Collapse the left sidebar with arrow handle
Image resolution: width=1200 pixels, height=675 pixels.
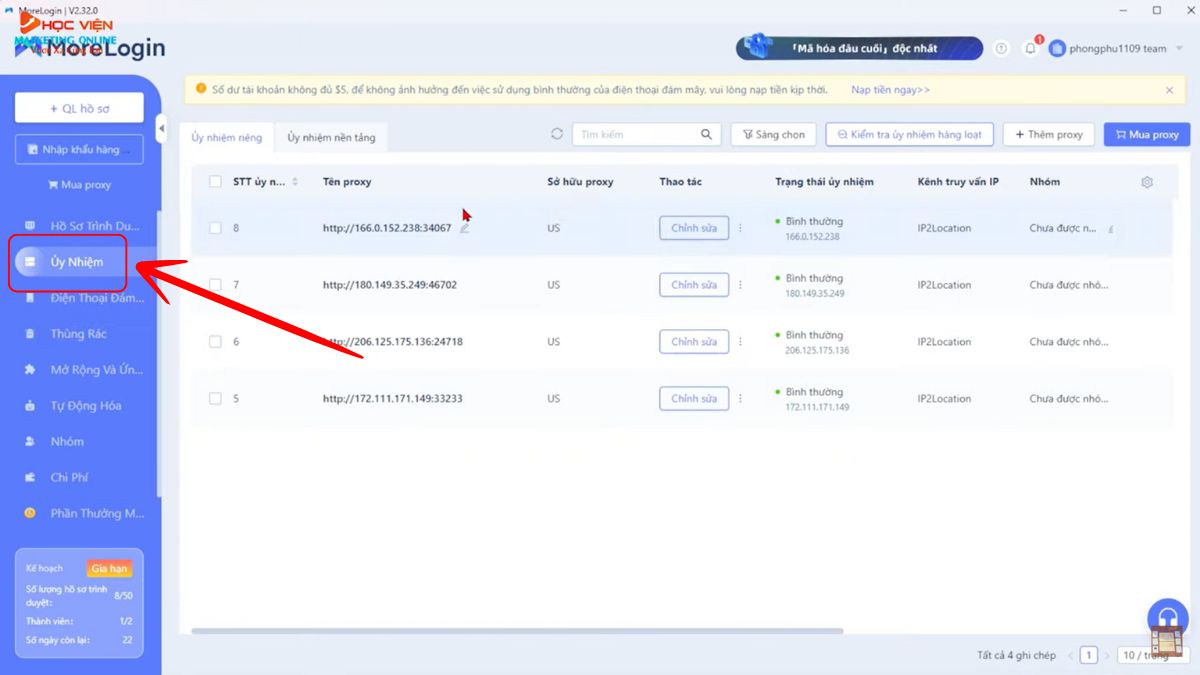coord(162,128)
